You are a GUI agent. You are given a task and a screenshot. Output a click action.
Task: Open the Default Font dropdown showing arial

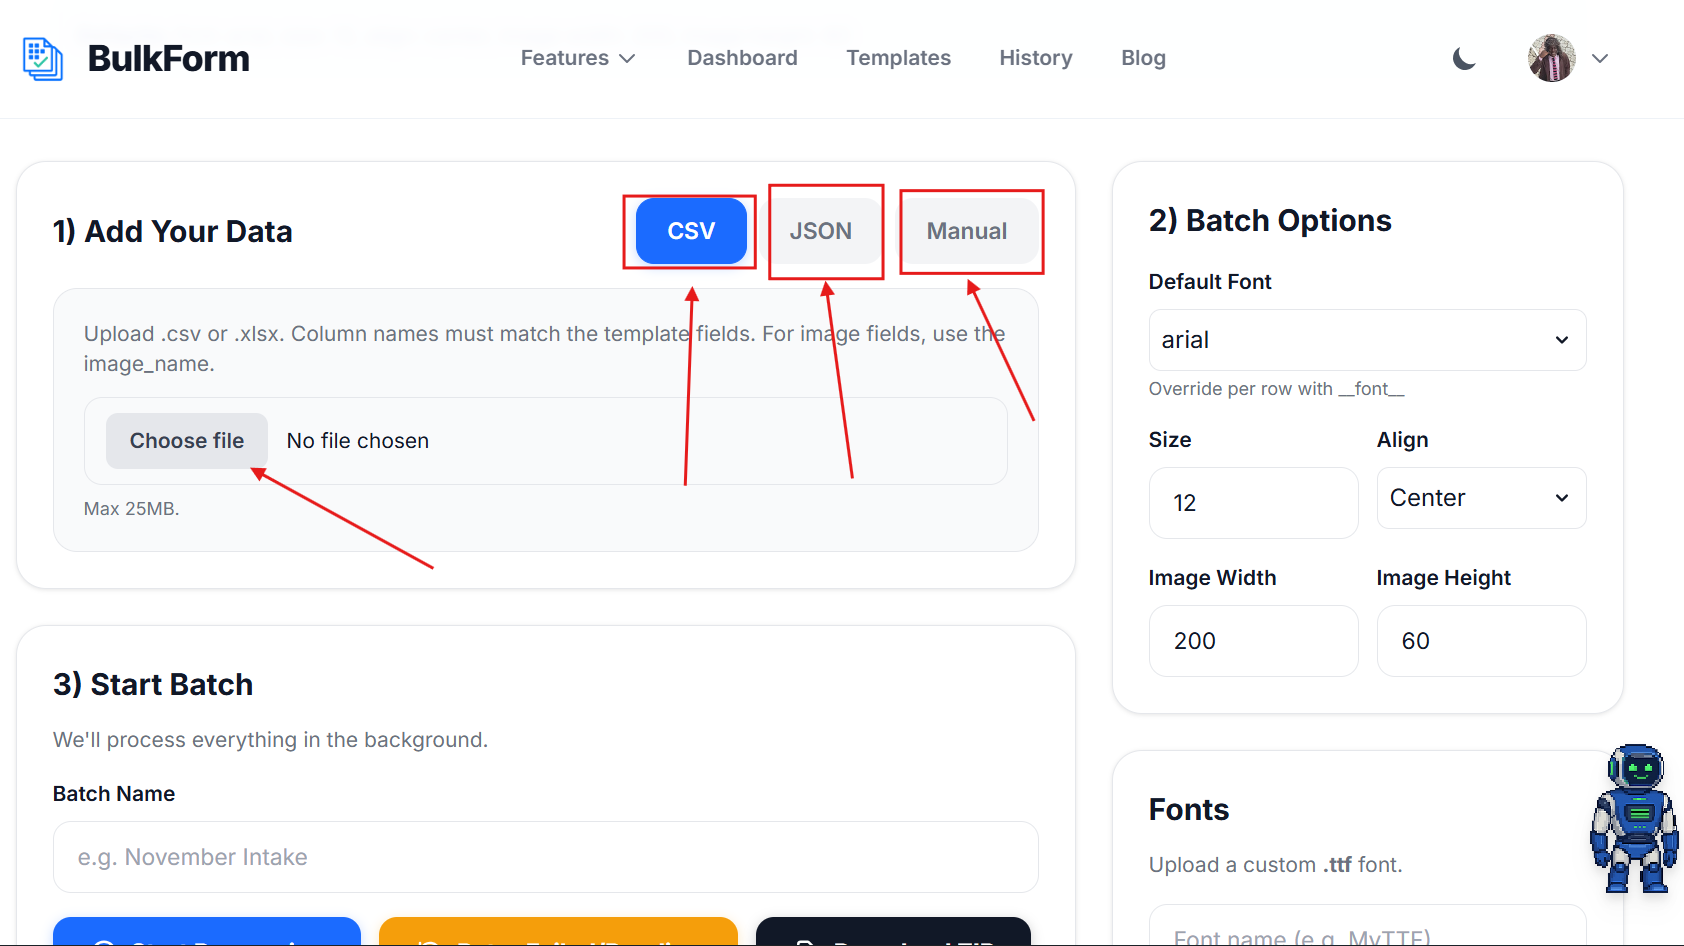click(1367, 340)
